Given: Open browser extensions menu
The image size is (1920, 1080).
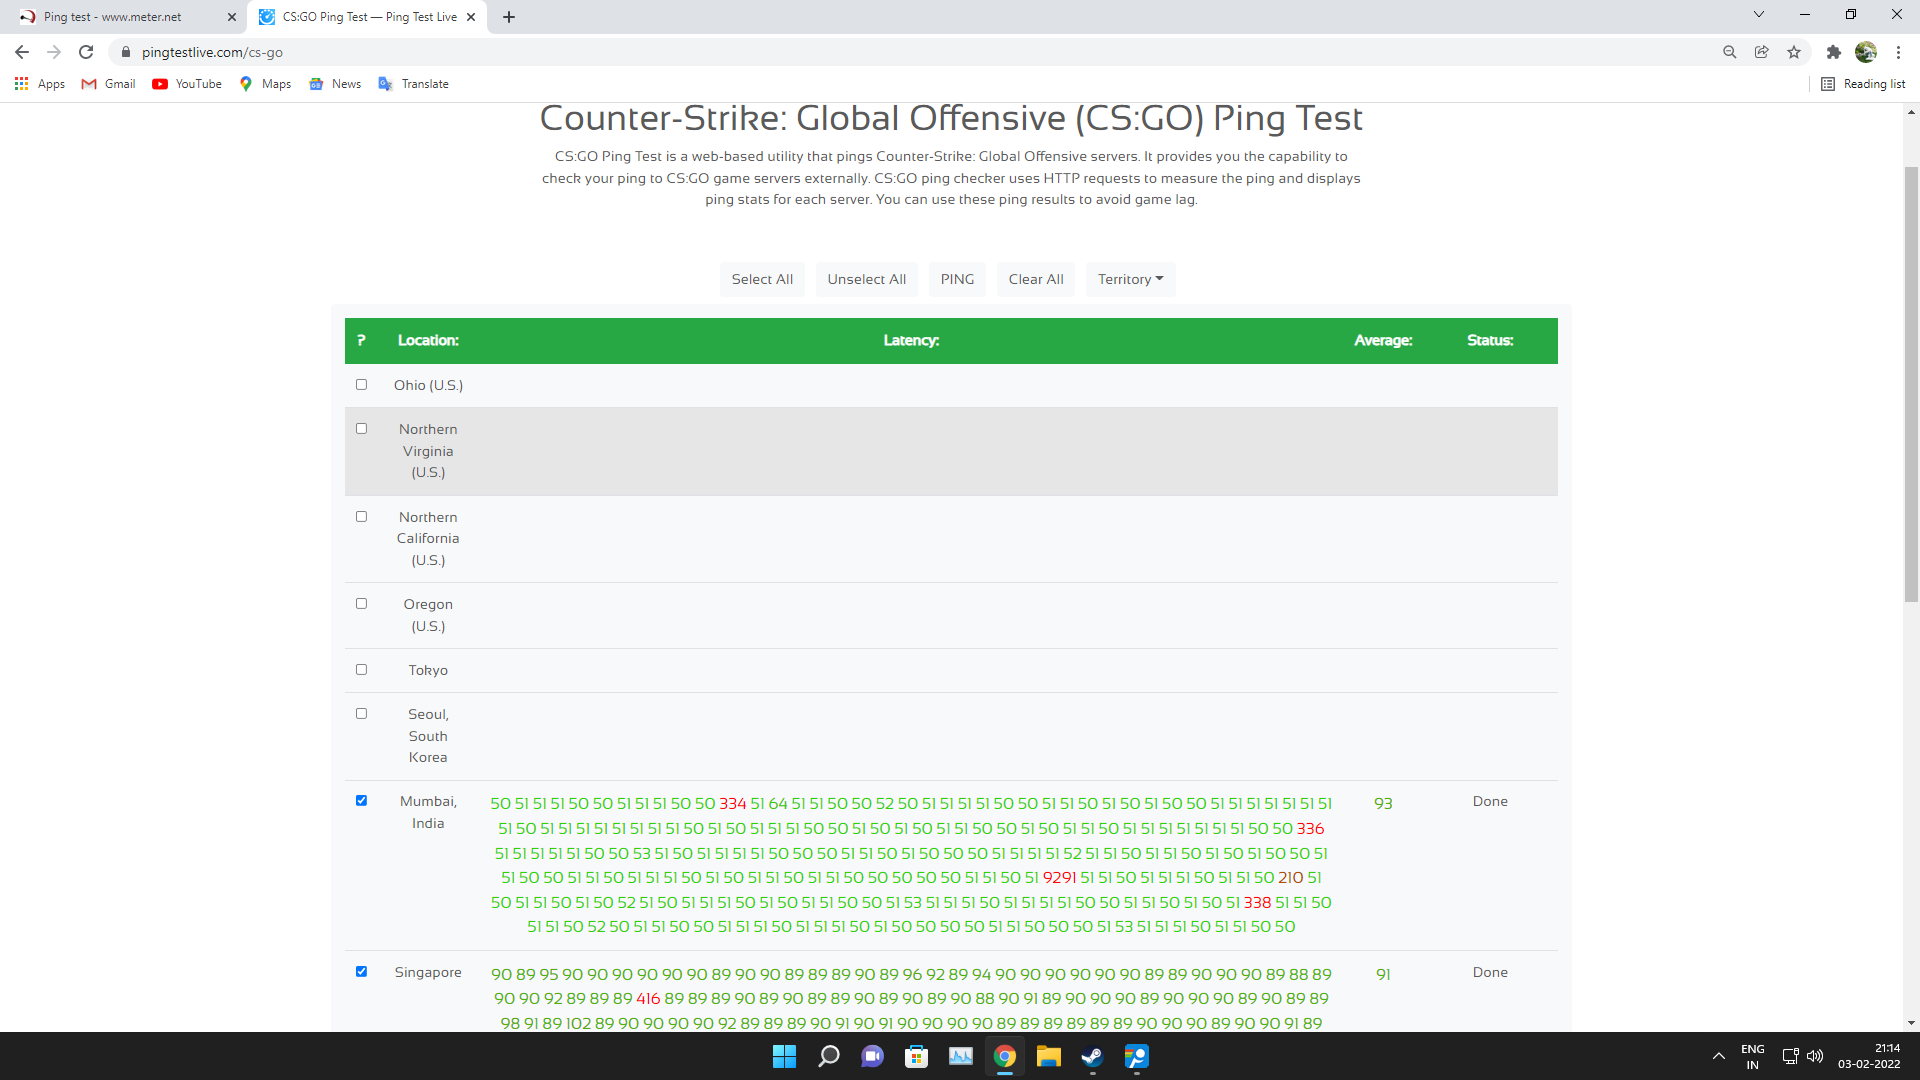Looking at the screenshot, I should [1833, 52].
